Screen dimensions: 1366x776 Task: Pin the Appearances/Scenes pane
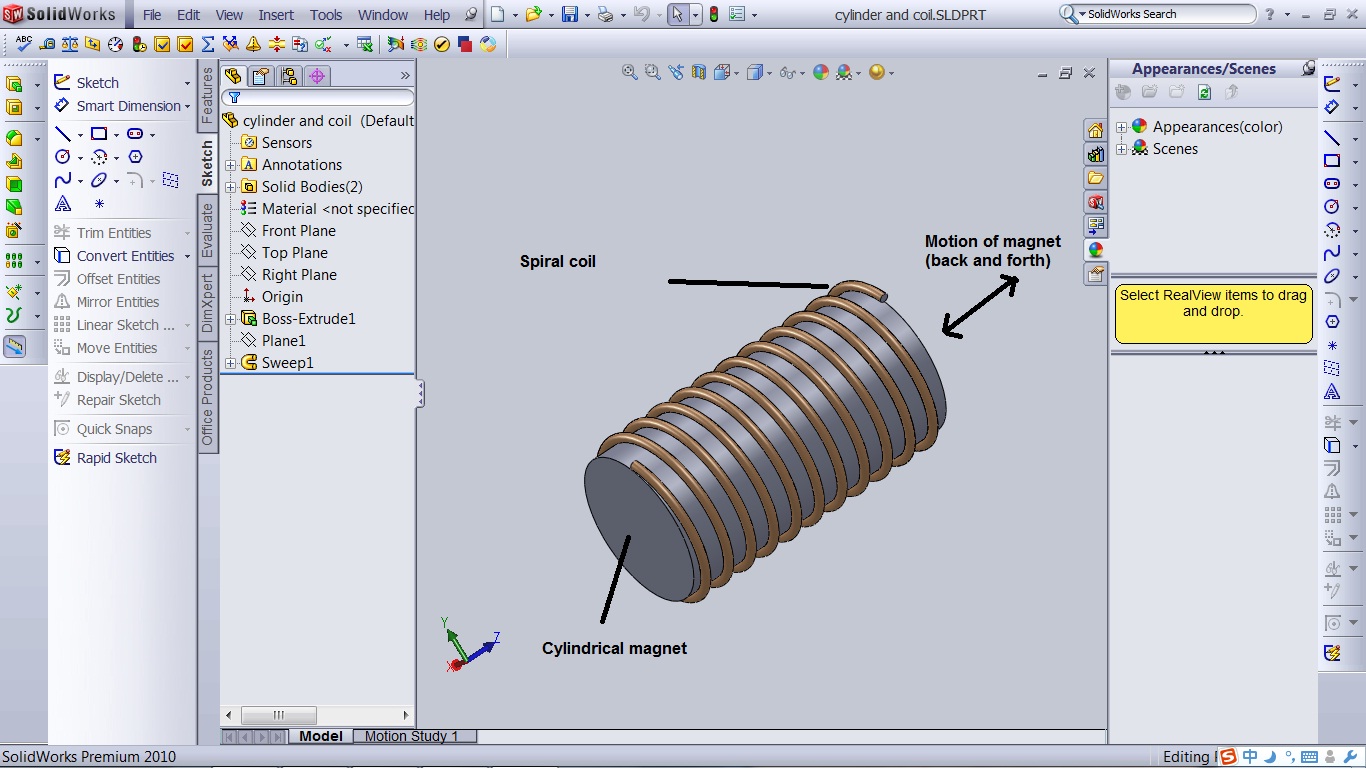point(1308,68)
